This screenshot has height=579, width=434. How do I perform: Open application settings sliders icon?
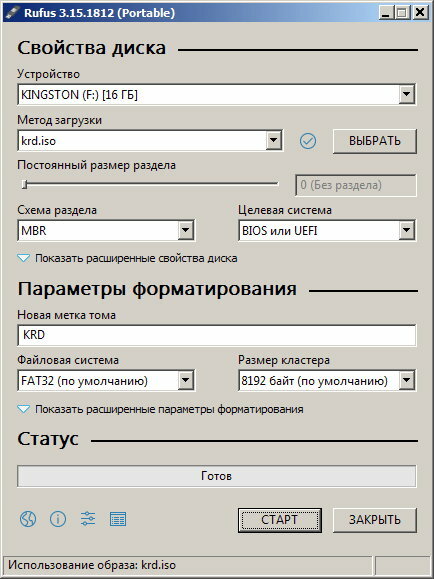(88, 520)
